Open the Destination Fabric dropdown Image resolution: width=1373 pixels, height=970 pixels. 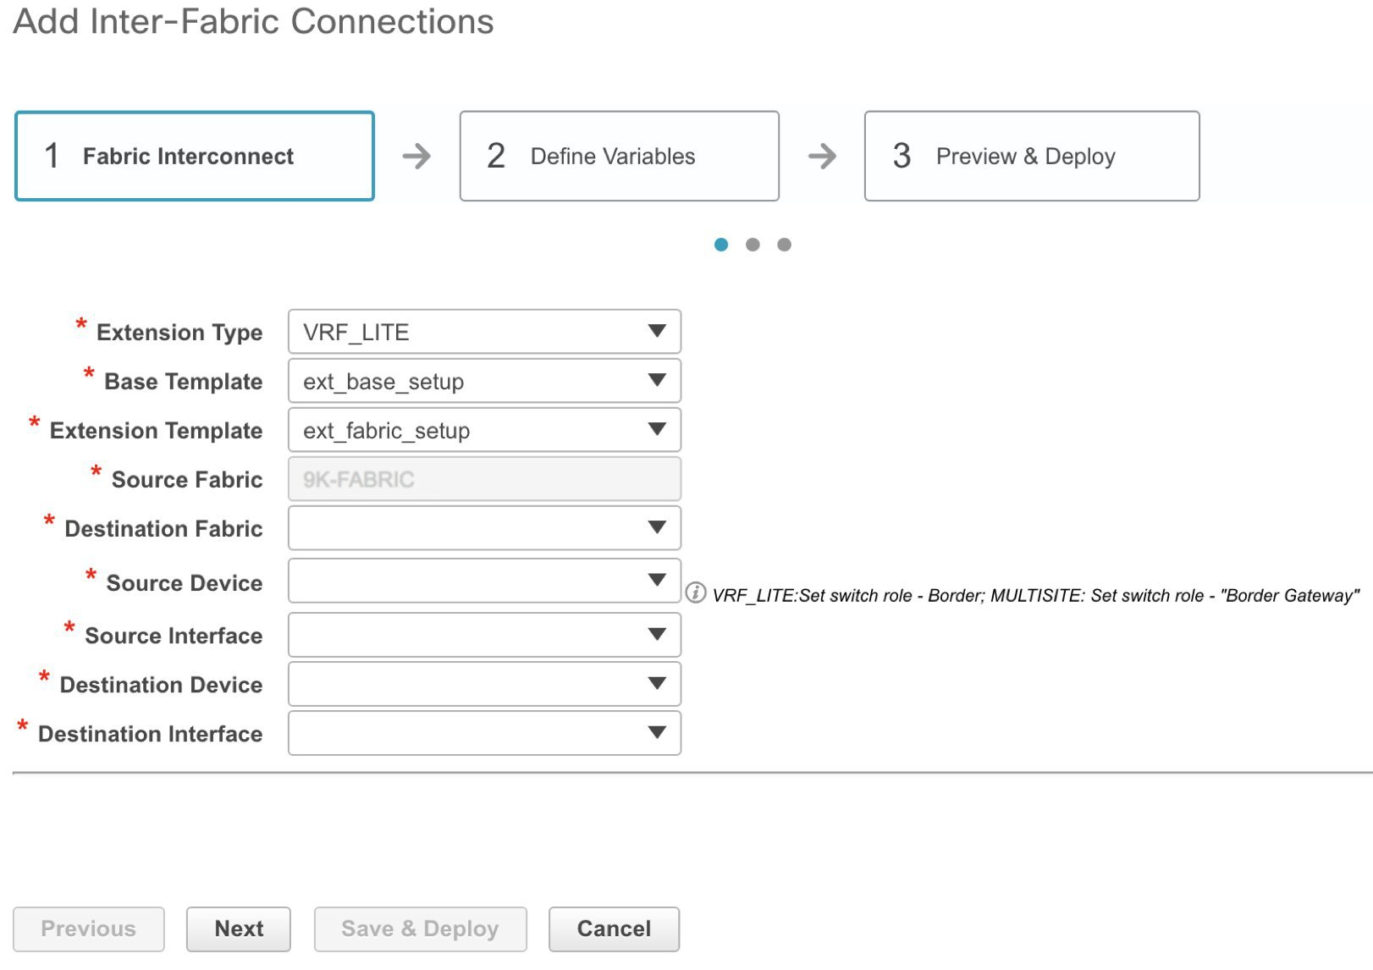coord(484,527)
